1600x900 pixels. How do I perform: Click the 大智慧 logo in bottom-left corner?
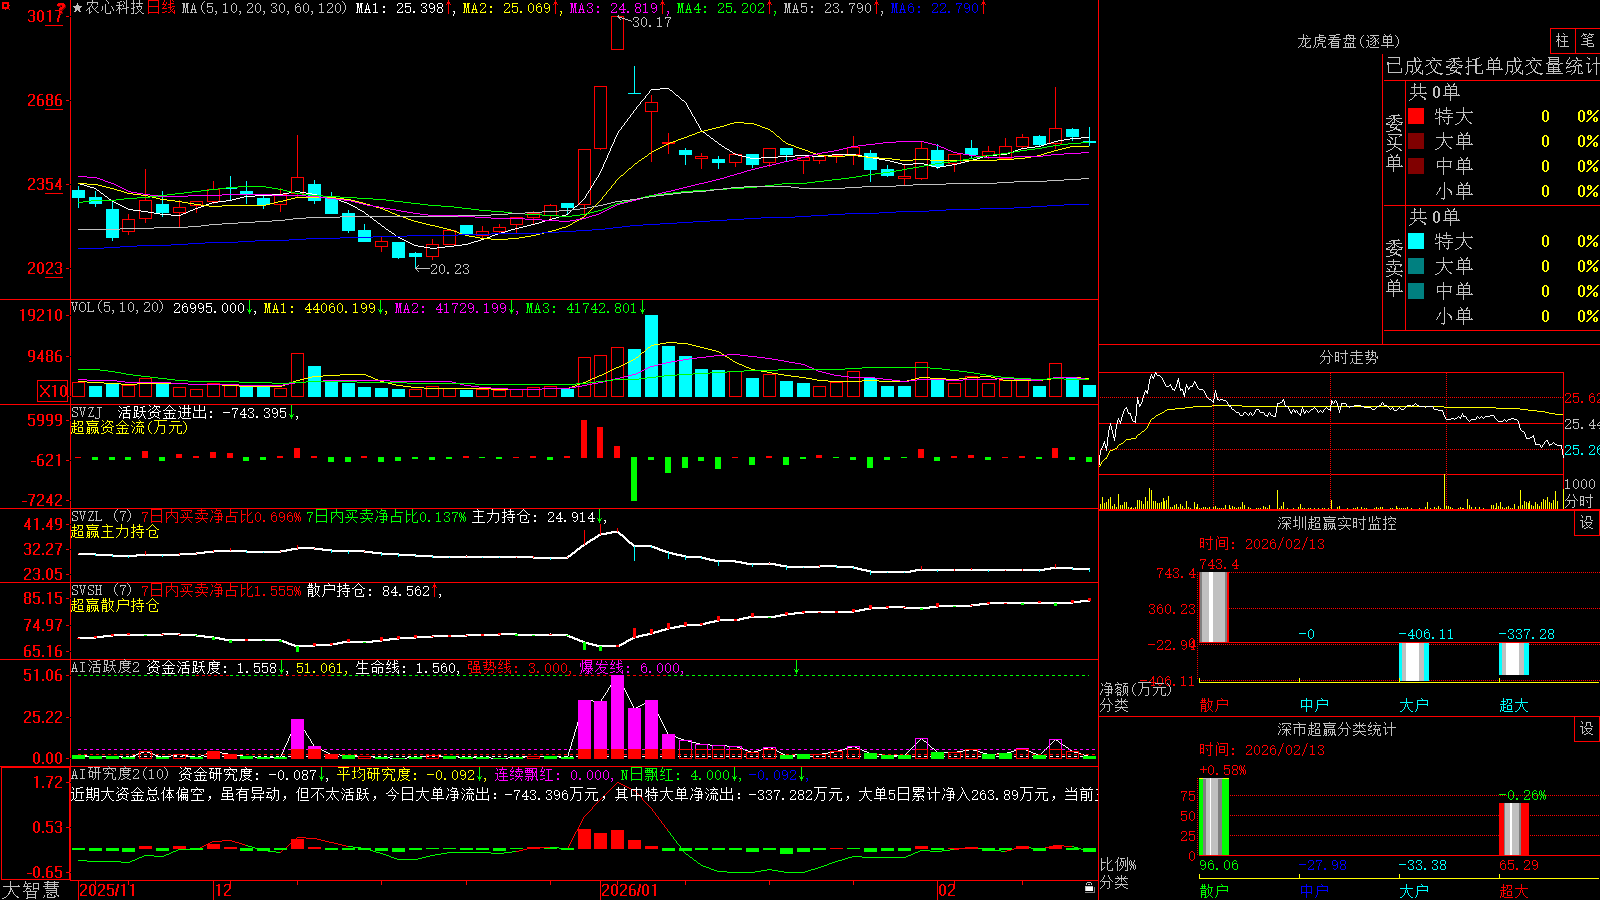(x=32, y=889)
